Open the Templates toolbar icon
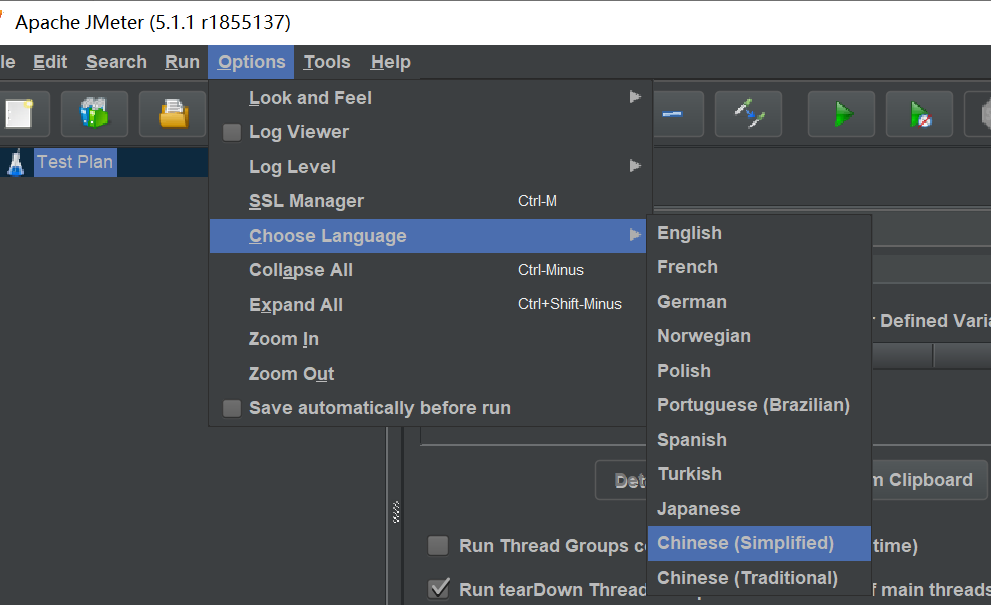 tap(94, 114)
